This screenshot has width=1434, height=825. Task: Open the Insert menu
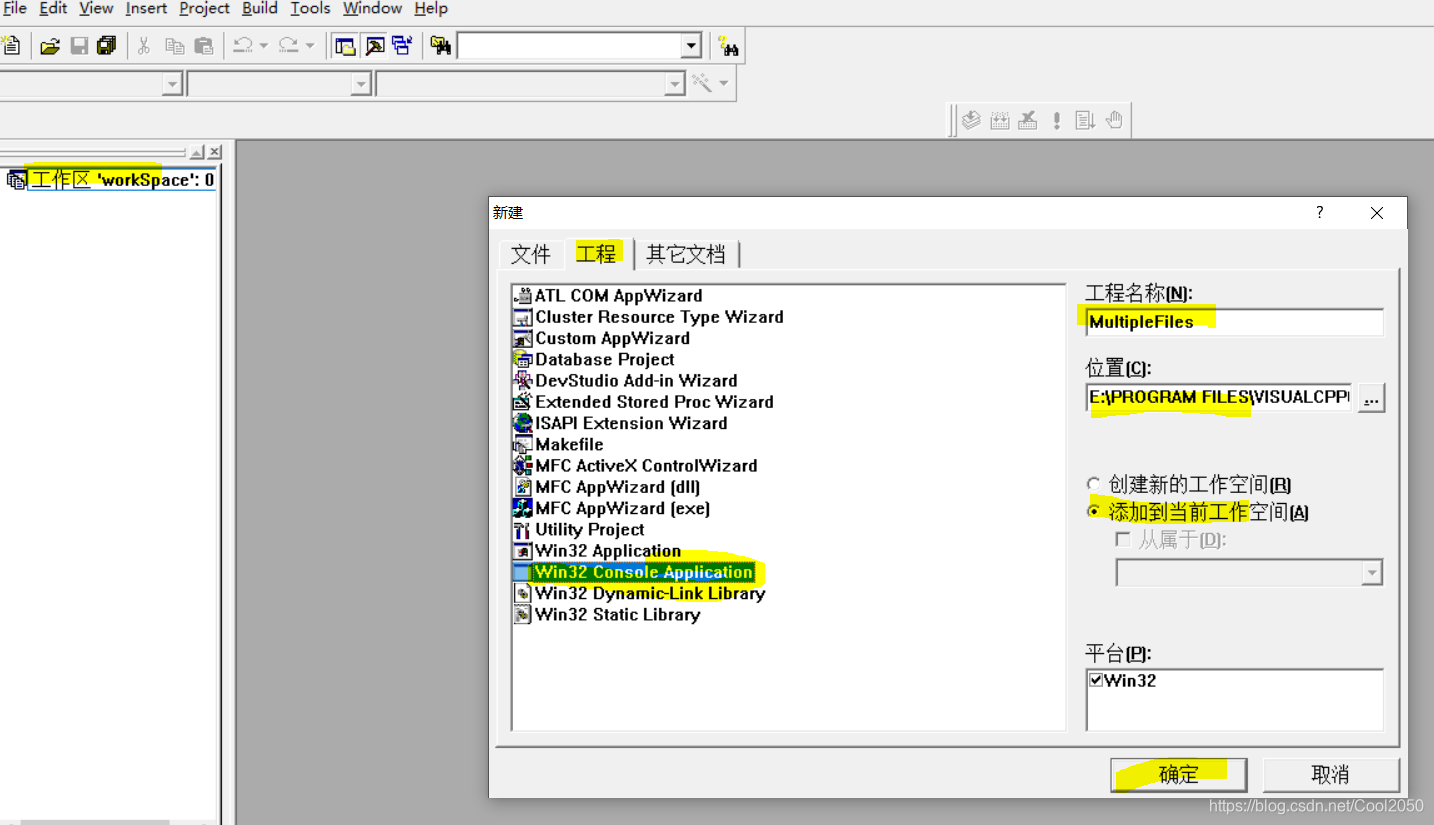click(x=146, y=9)
